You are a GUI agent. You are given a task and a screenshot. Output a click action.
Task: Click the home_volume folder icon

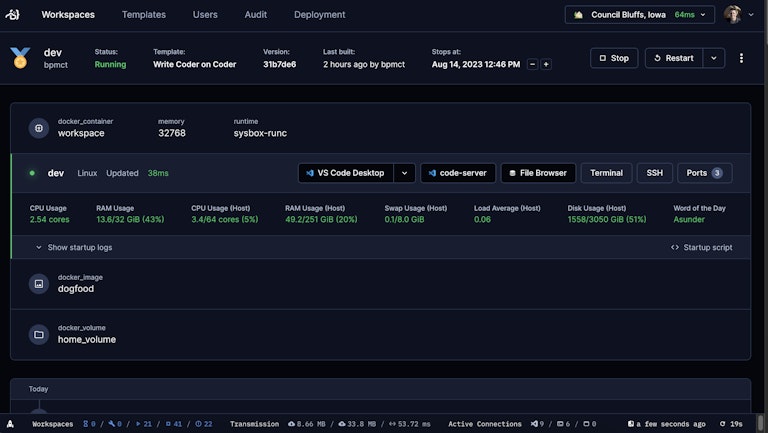pos(39,334)
